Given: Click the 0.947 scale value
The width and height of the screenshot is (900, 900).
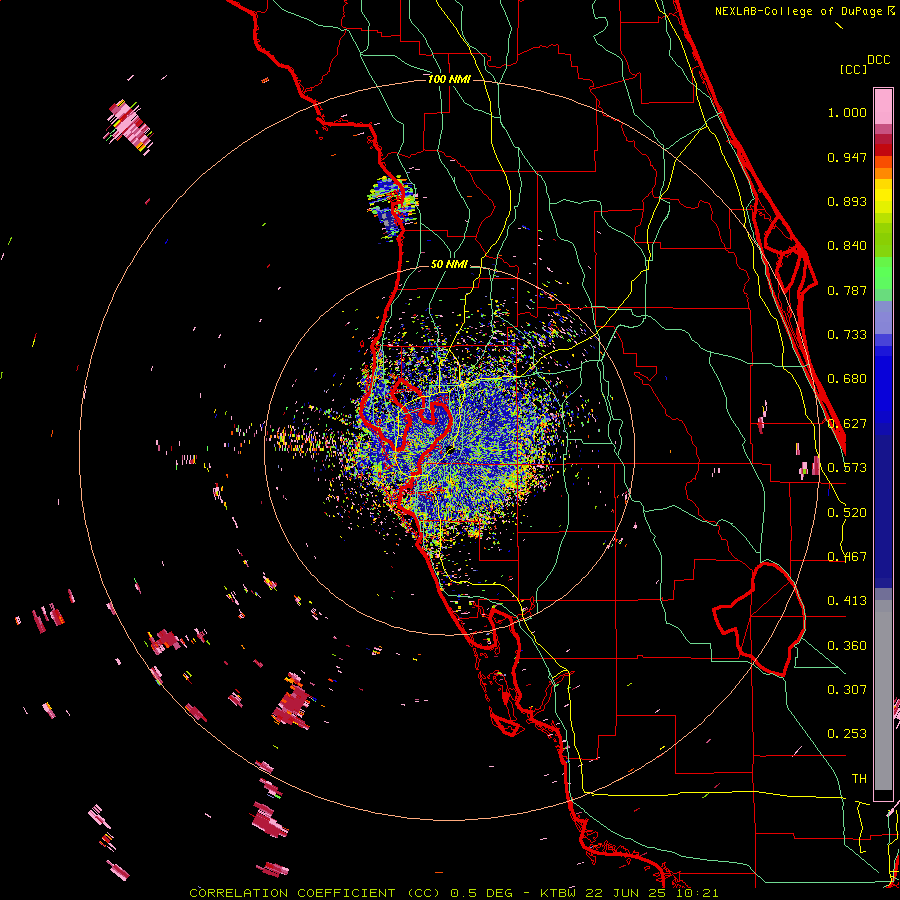Looking at the screenshot, I should [x=847, y=157].
